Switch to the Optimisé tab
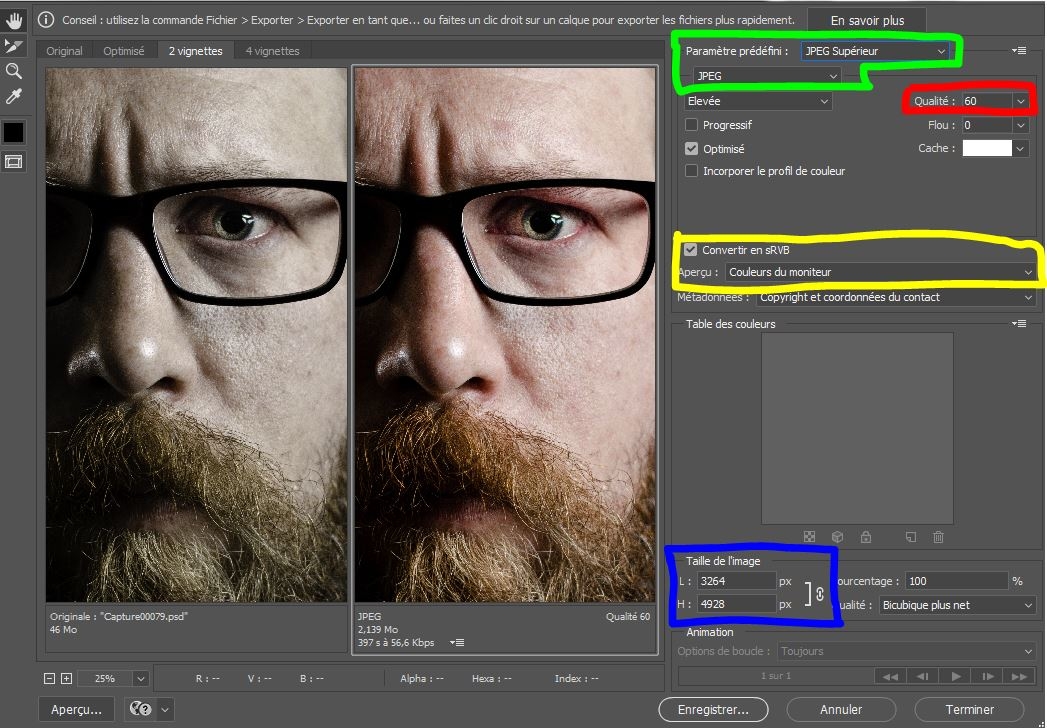The height and width of the screenshot is (728, 1047). pyautogui.click(x=124, y=51)
